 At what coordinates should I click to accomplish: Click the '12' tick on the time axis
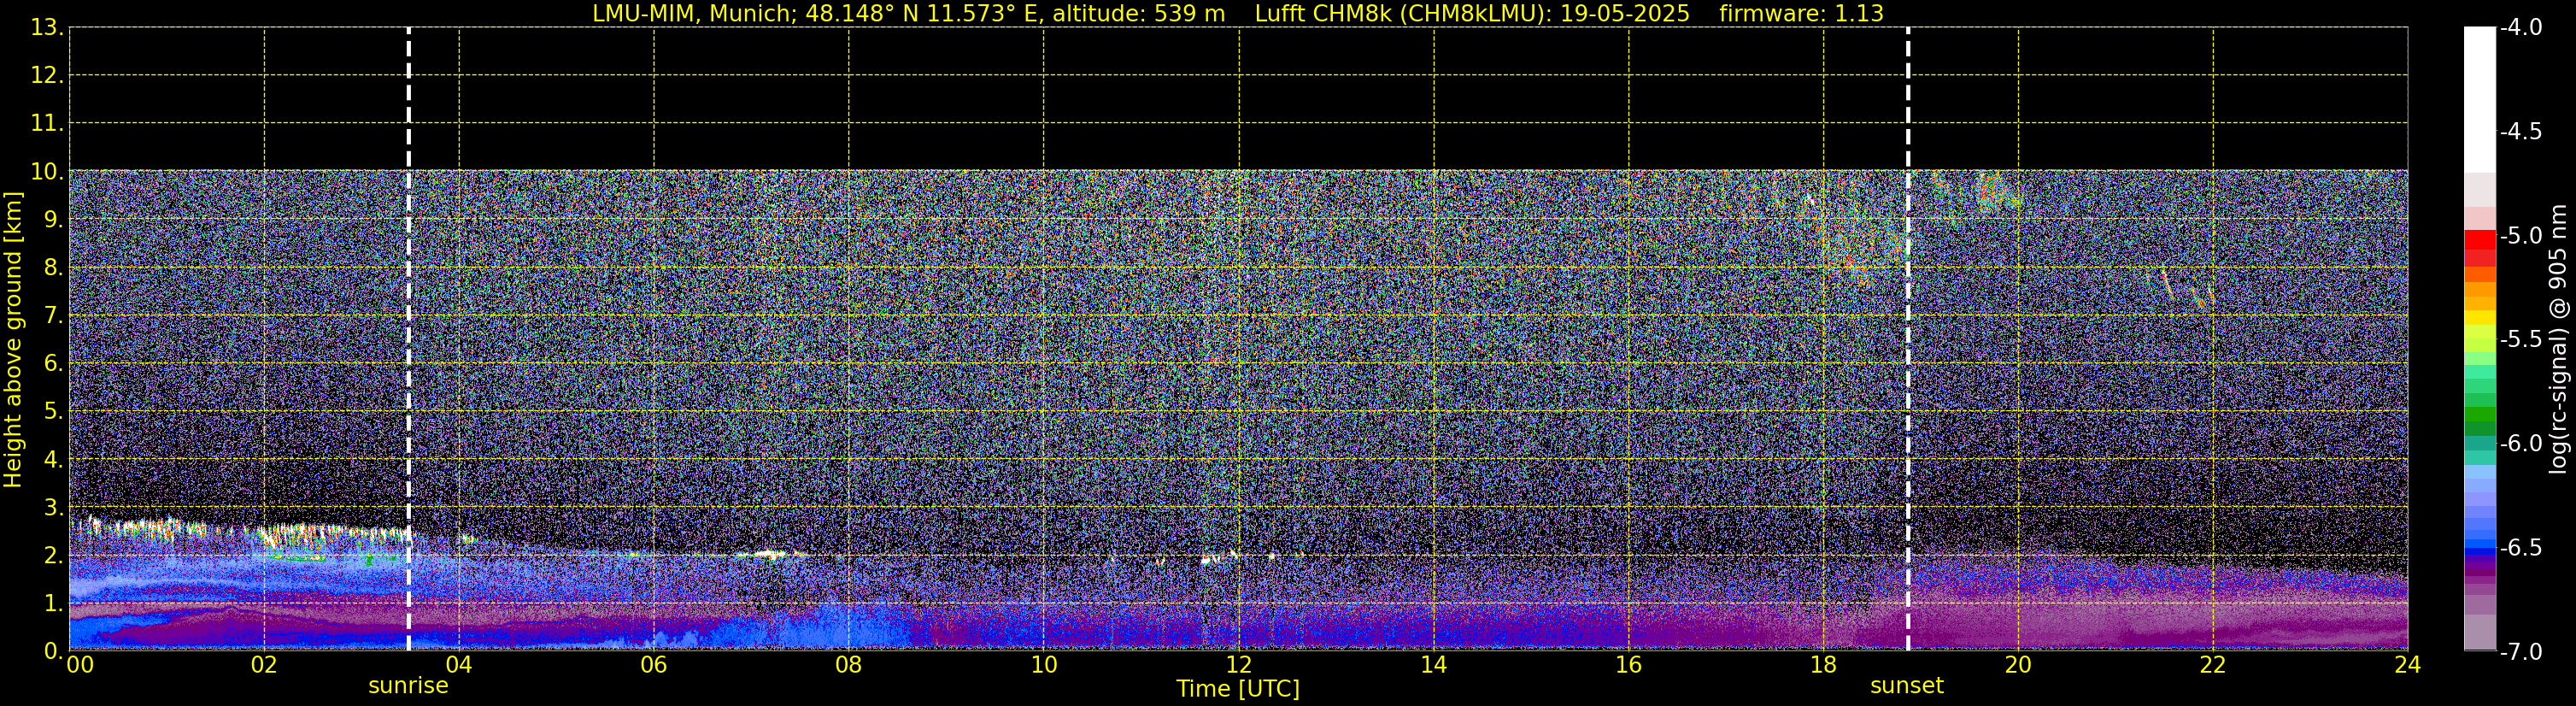click(1239, 666)
